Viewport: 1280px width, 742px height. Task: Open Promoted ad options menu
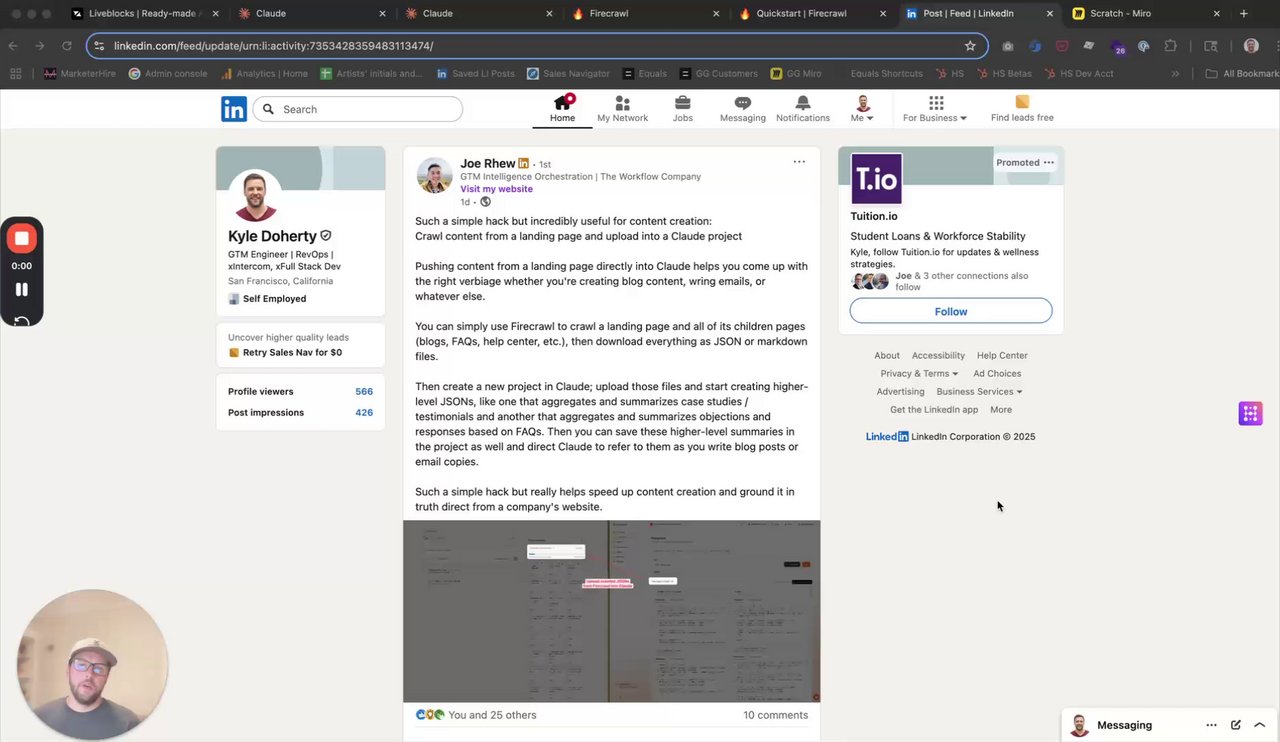point(1049,162)
